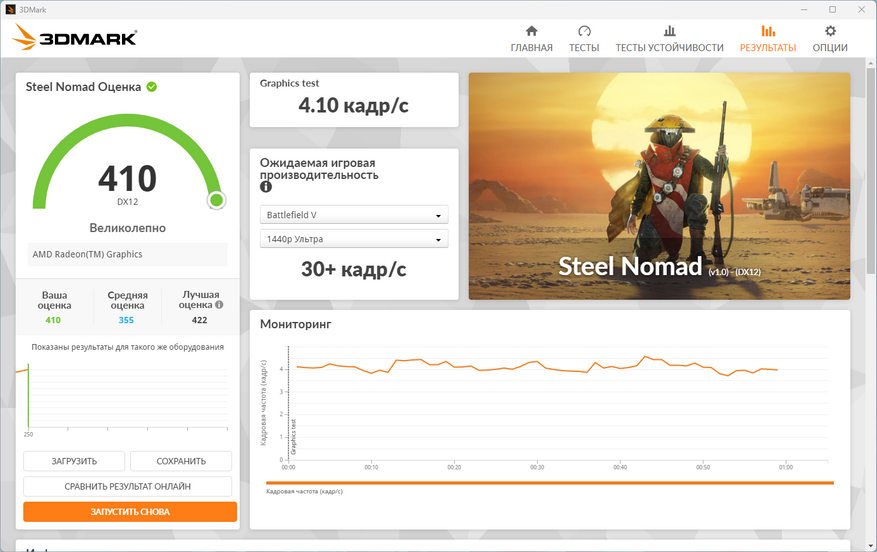Click the green verified checkmark icon

(152, 87)
